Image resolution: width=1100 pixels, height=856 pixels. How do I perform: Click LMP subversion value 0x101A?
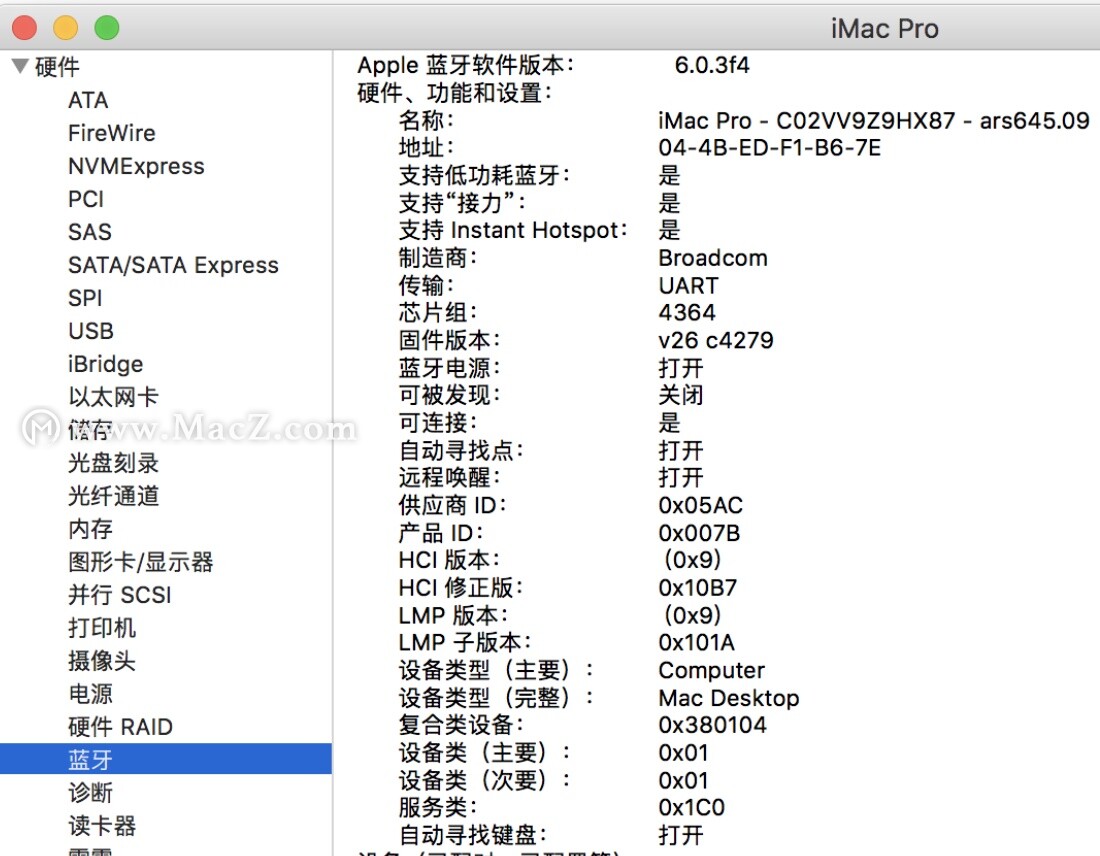(x=696, y=643)
